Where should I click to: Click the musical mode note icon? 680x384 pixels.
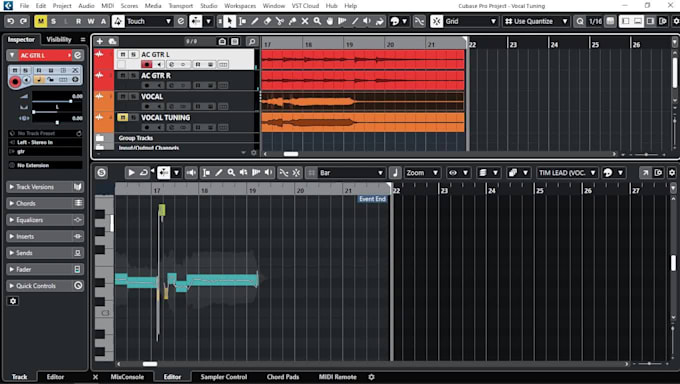tap(395, 173)
